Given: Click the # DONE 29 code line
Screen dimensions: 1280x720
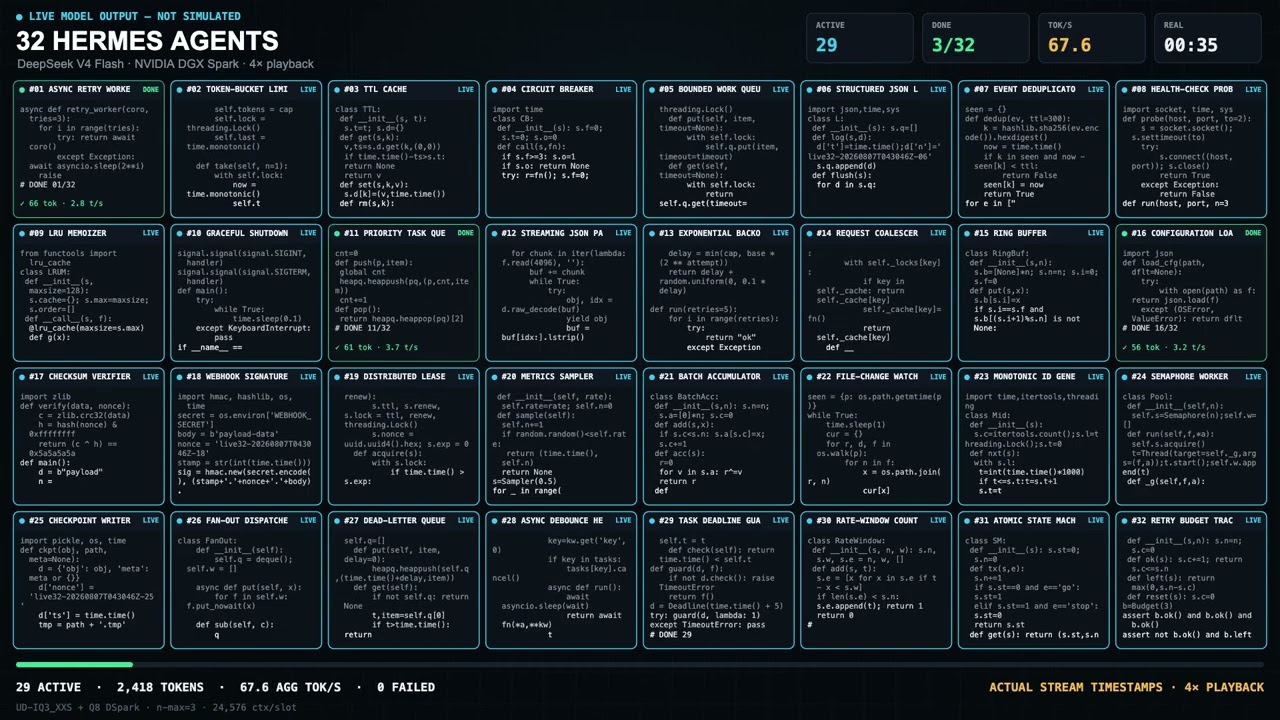Looking at the screenshot, I should point(671,635).
